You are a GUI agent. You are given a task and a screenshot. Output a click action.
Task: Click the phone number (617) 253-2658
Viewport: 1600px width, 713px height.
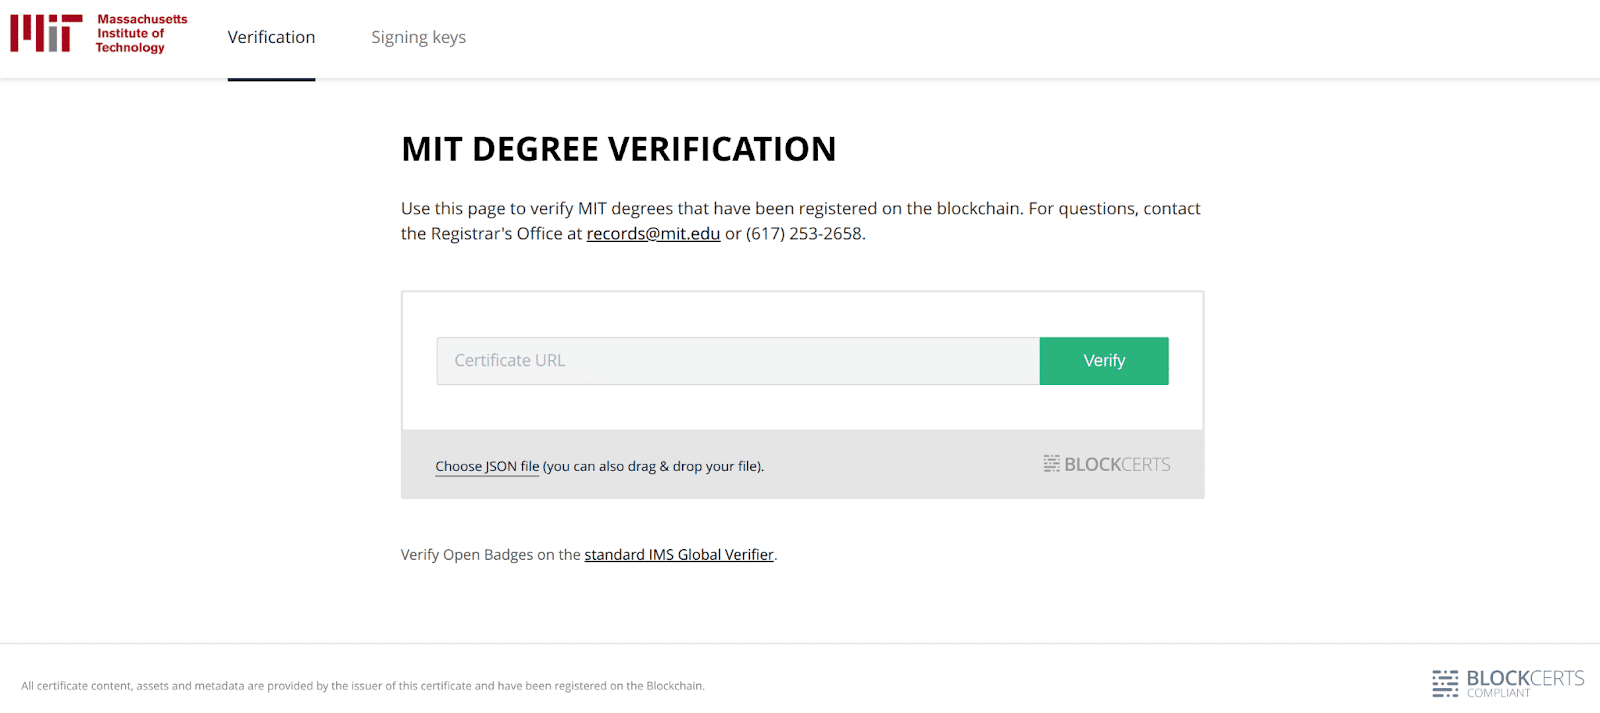pyautogui.click(x=804, y=233)
